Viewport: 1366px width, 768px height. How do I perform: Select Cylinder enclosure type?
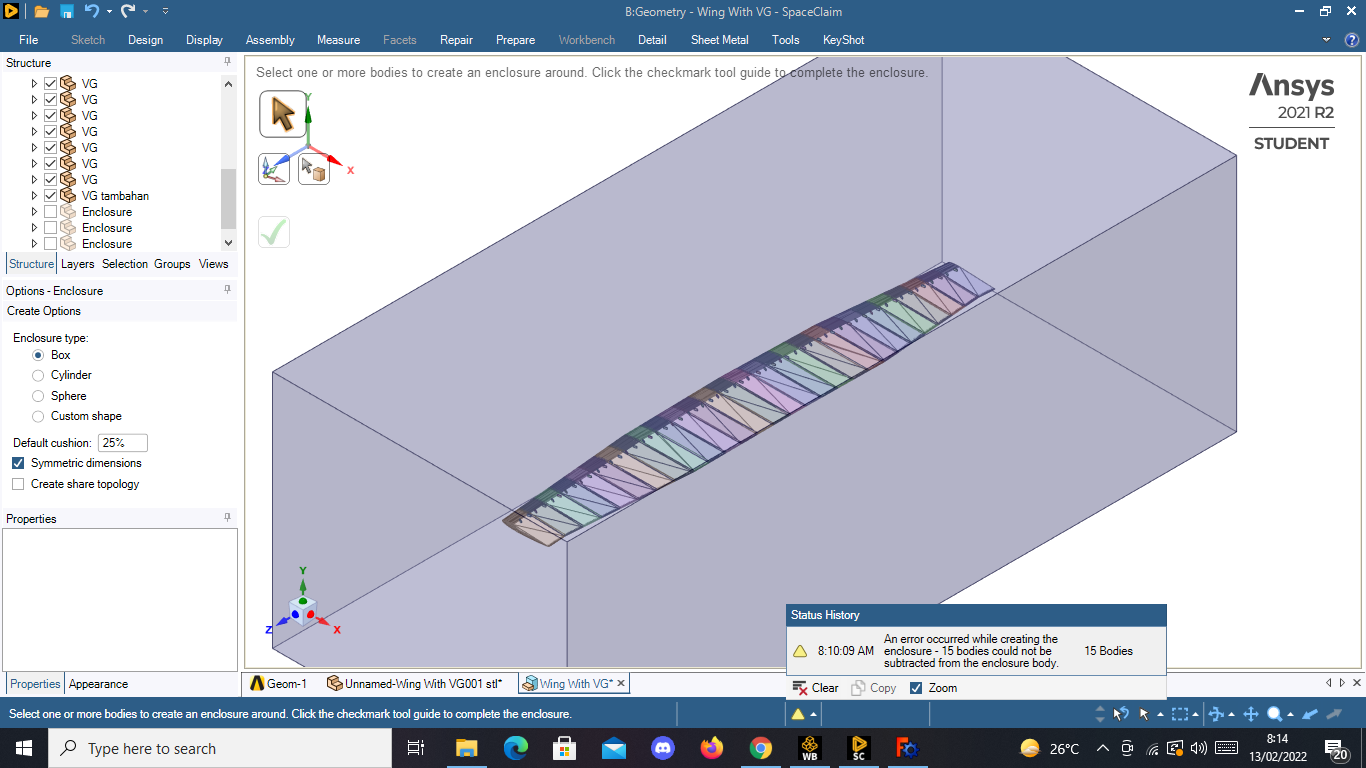(38, 375)
